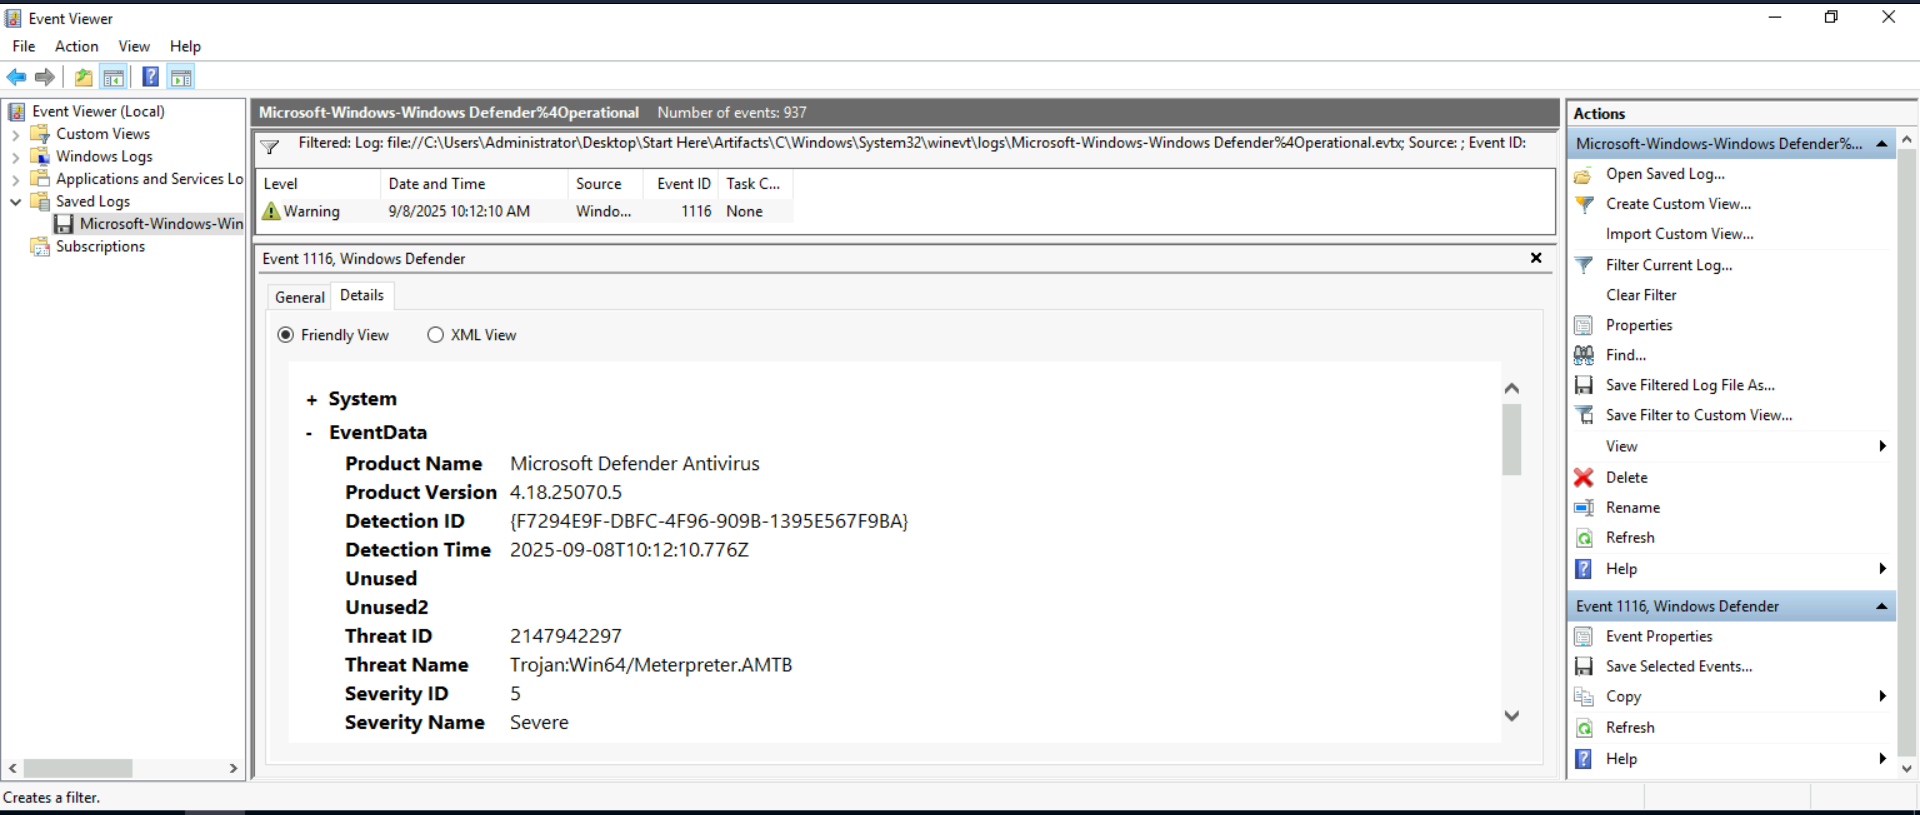Click the Properties sheet icon

[1584, 325]
